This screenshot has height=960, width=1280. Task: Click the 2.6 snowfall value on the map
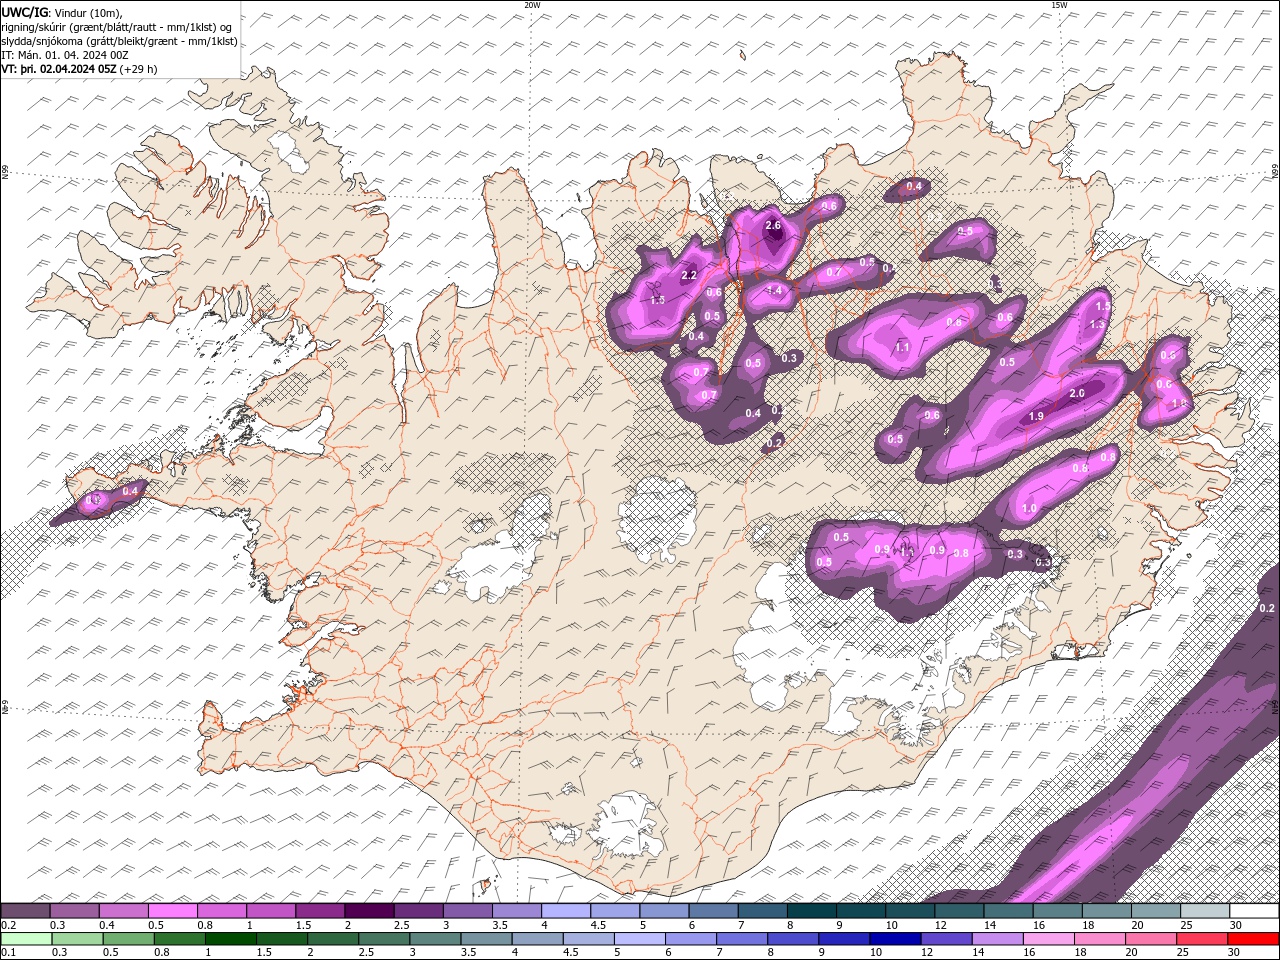[773, 226]
